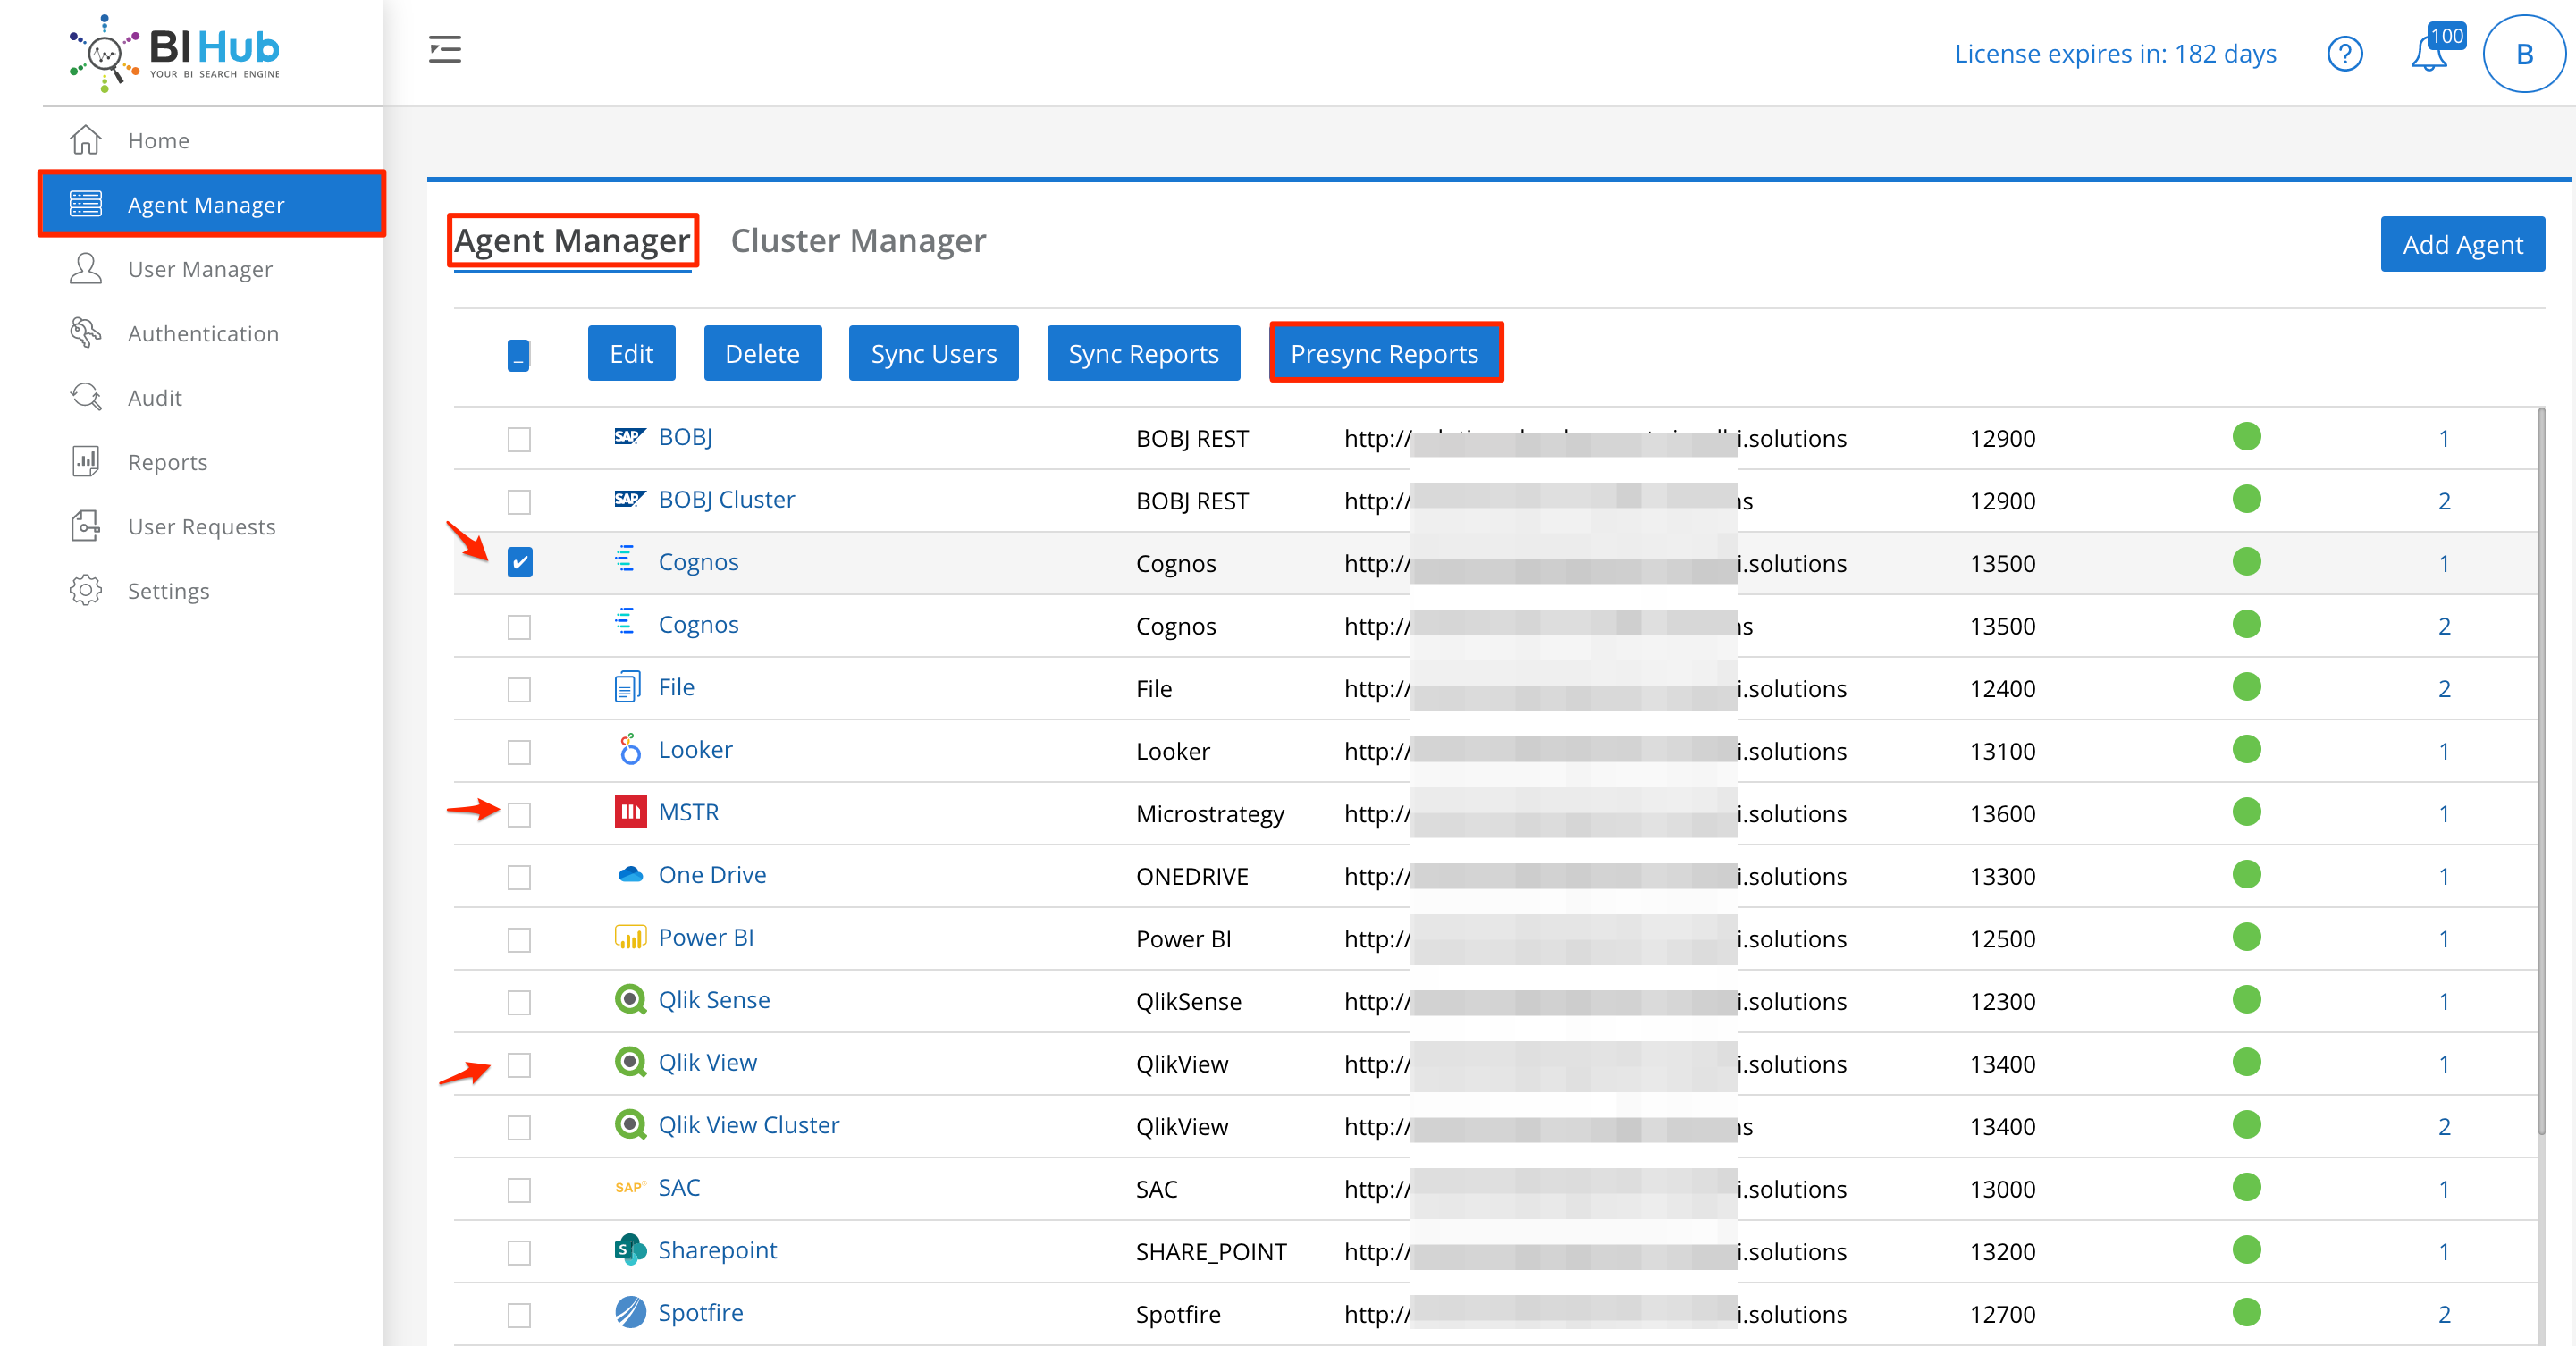Screen dimensions: 2576x1346
Task: Click the green status dot in BOBJ row
Action: click(x=2246, y=437)
